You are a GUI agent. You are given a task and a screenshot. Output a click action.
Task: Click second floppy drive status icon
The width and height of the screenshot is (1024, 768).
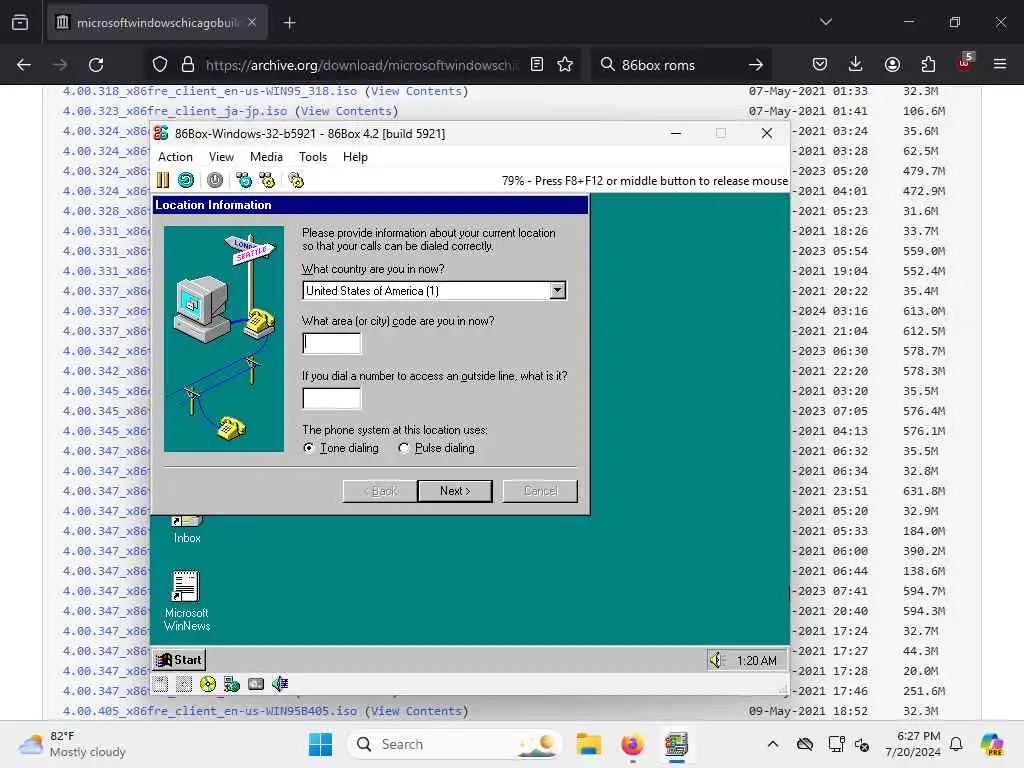[184, 684]
